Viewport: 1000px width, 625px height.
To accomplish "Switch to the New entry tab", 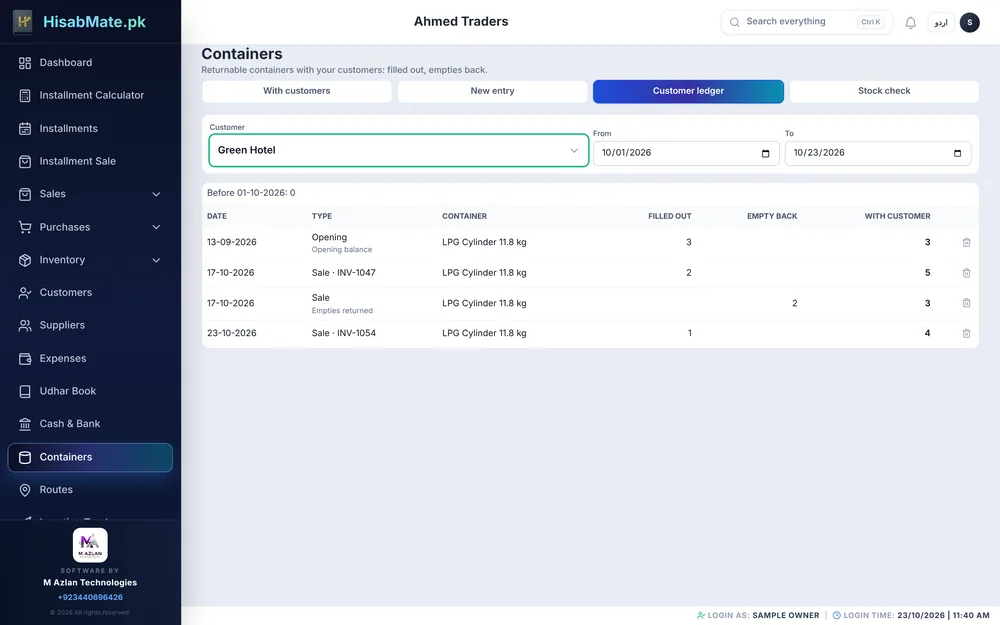I will pos(492,91).
